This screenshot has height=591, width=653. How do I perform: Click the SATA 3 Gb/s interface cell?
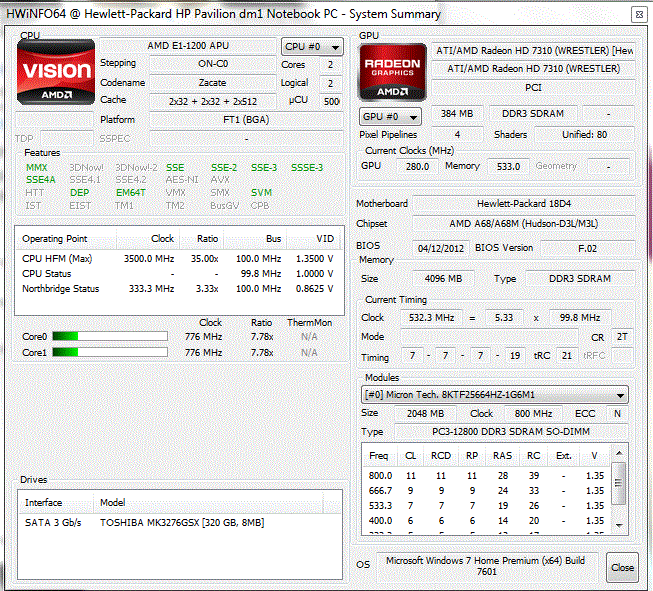point(53,523)
